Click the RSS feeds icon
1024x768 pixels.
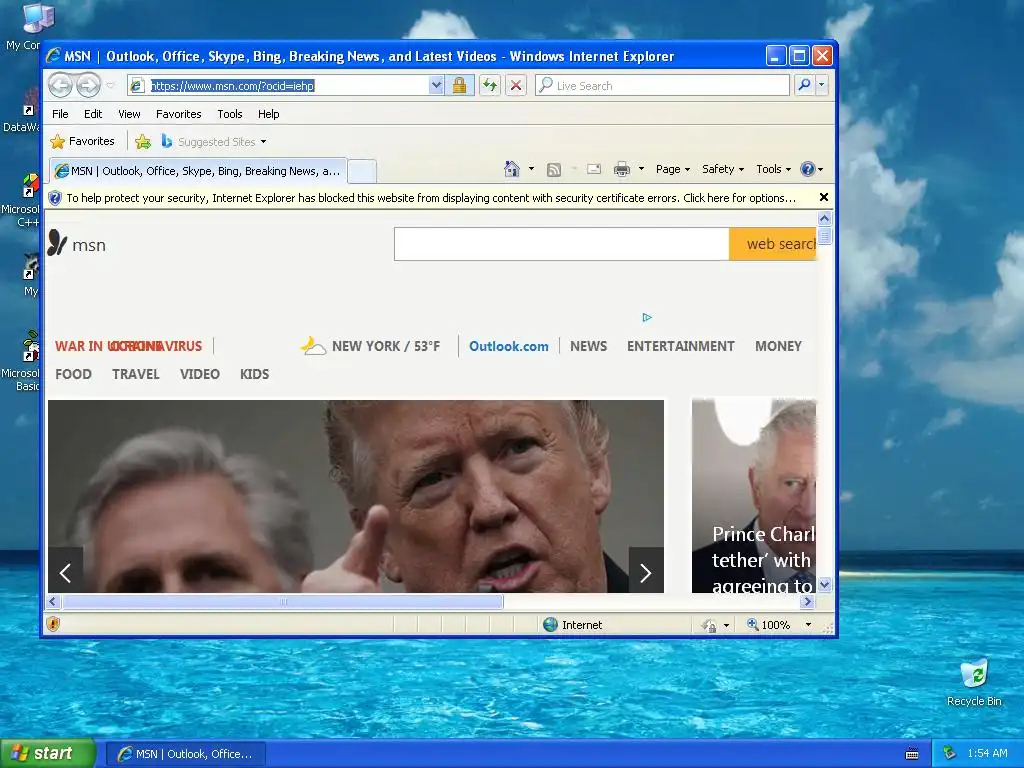click(x=554, y=170)
